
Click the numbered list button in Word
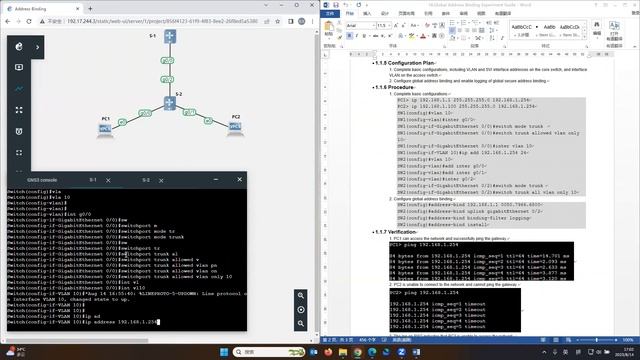point(463,23)
